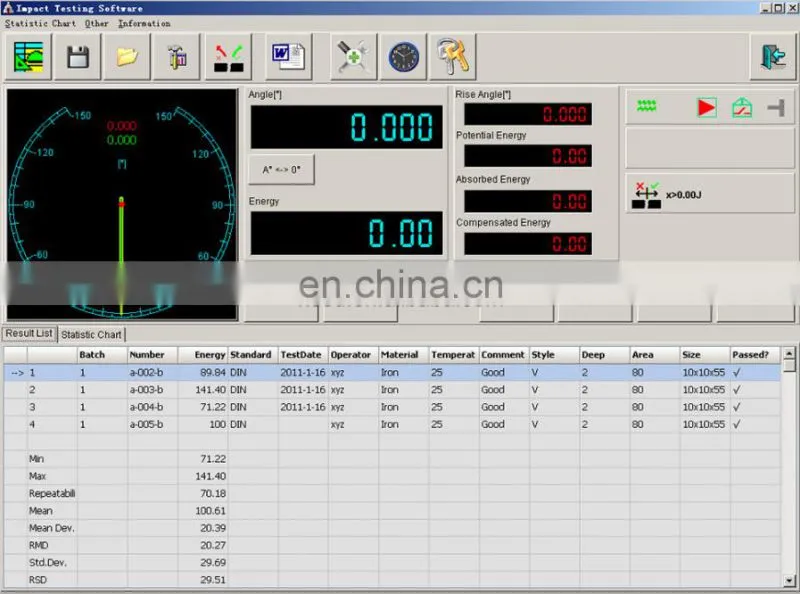Click the Std.Dev. value 29.69

(x=213, y=563)
